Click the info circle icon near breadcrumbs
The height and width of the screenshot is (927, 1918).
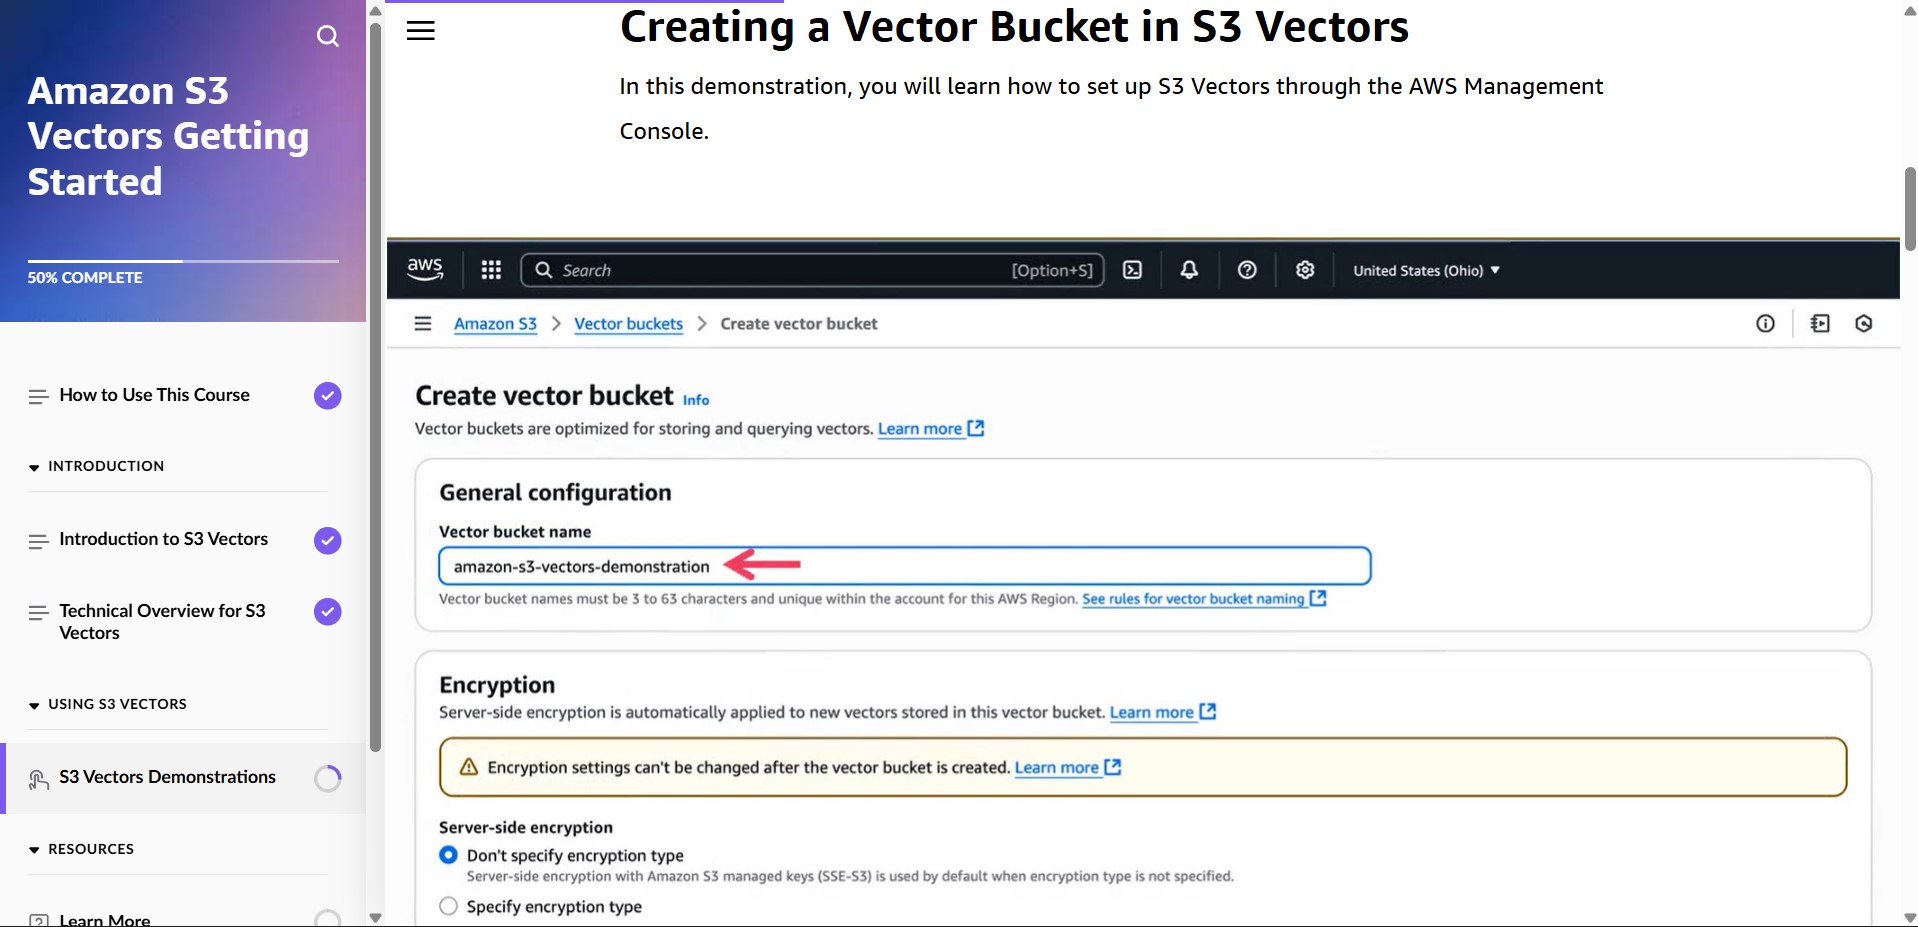click(1766, 323)
